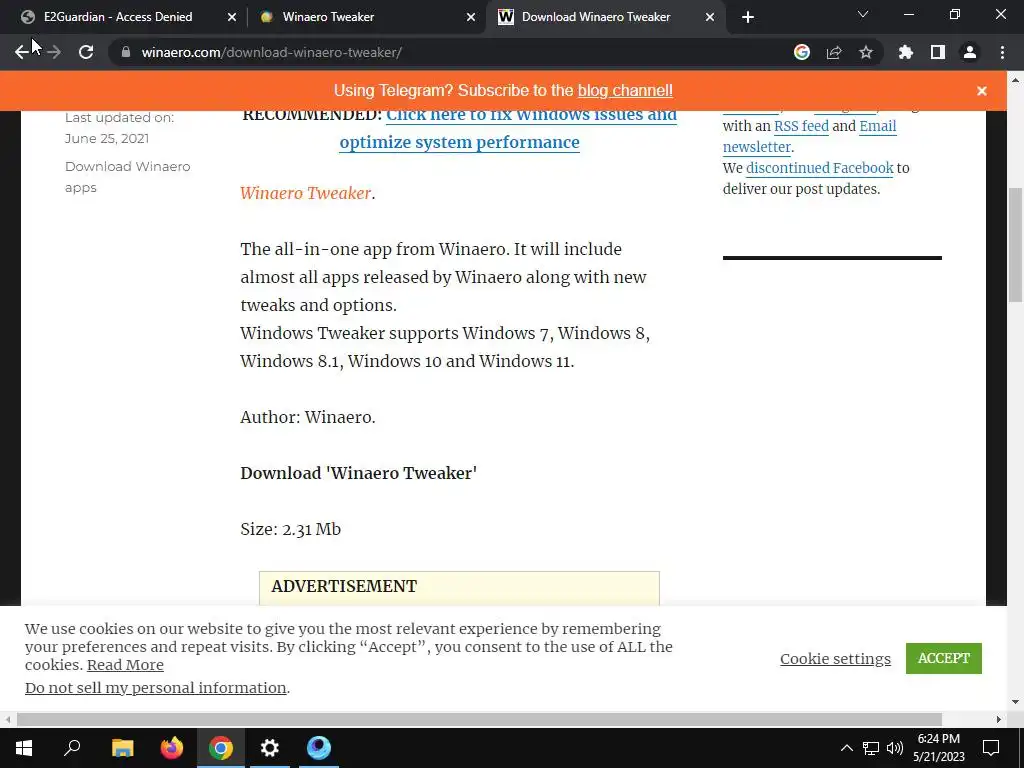The height and width of the screenshot is (768, 1024).
Task: Follow the optimize system performance link
Action: click(x=459, y=142)
